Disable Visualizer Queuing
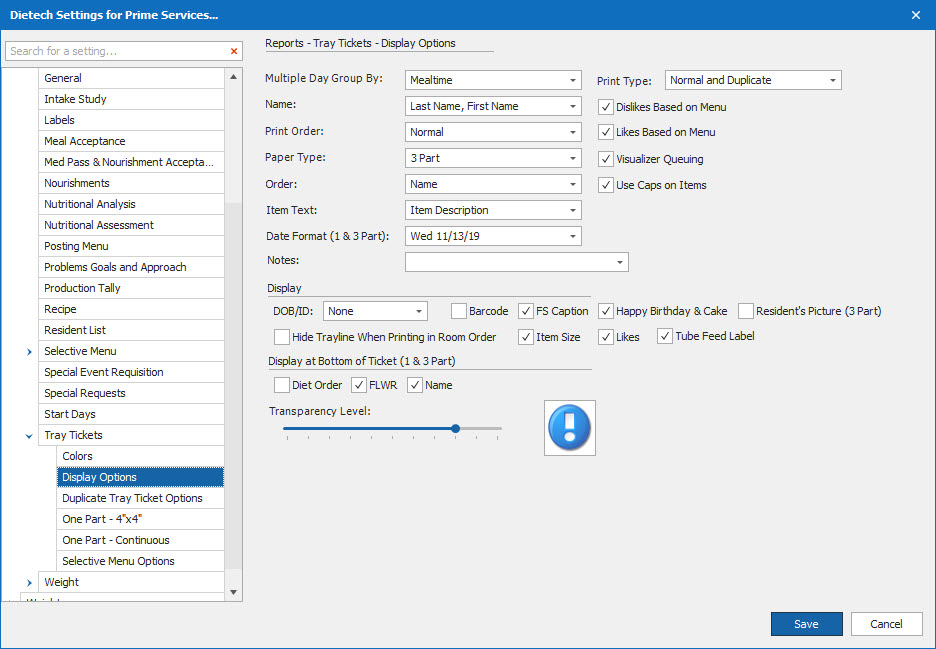 click(606, 159)
